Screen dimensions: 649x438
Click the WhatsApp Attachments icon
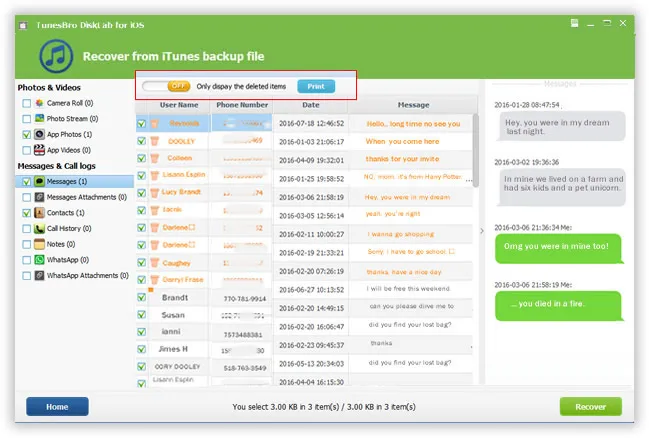click(39, 275)
